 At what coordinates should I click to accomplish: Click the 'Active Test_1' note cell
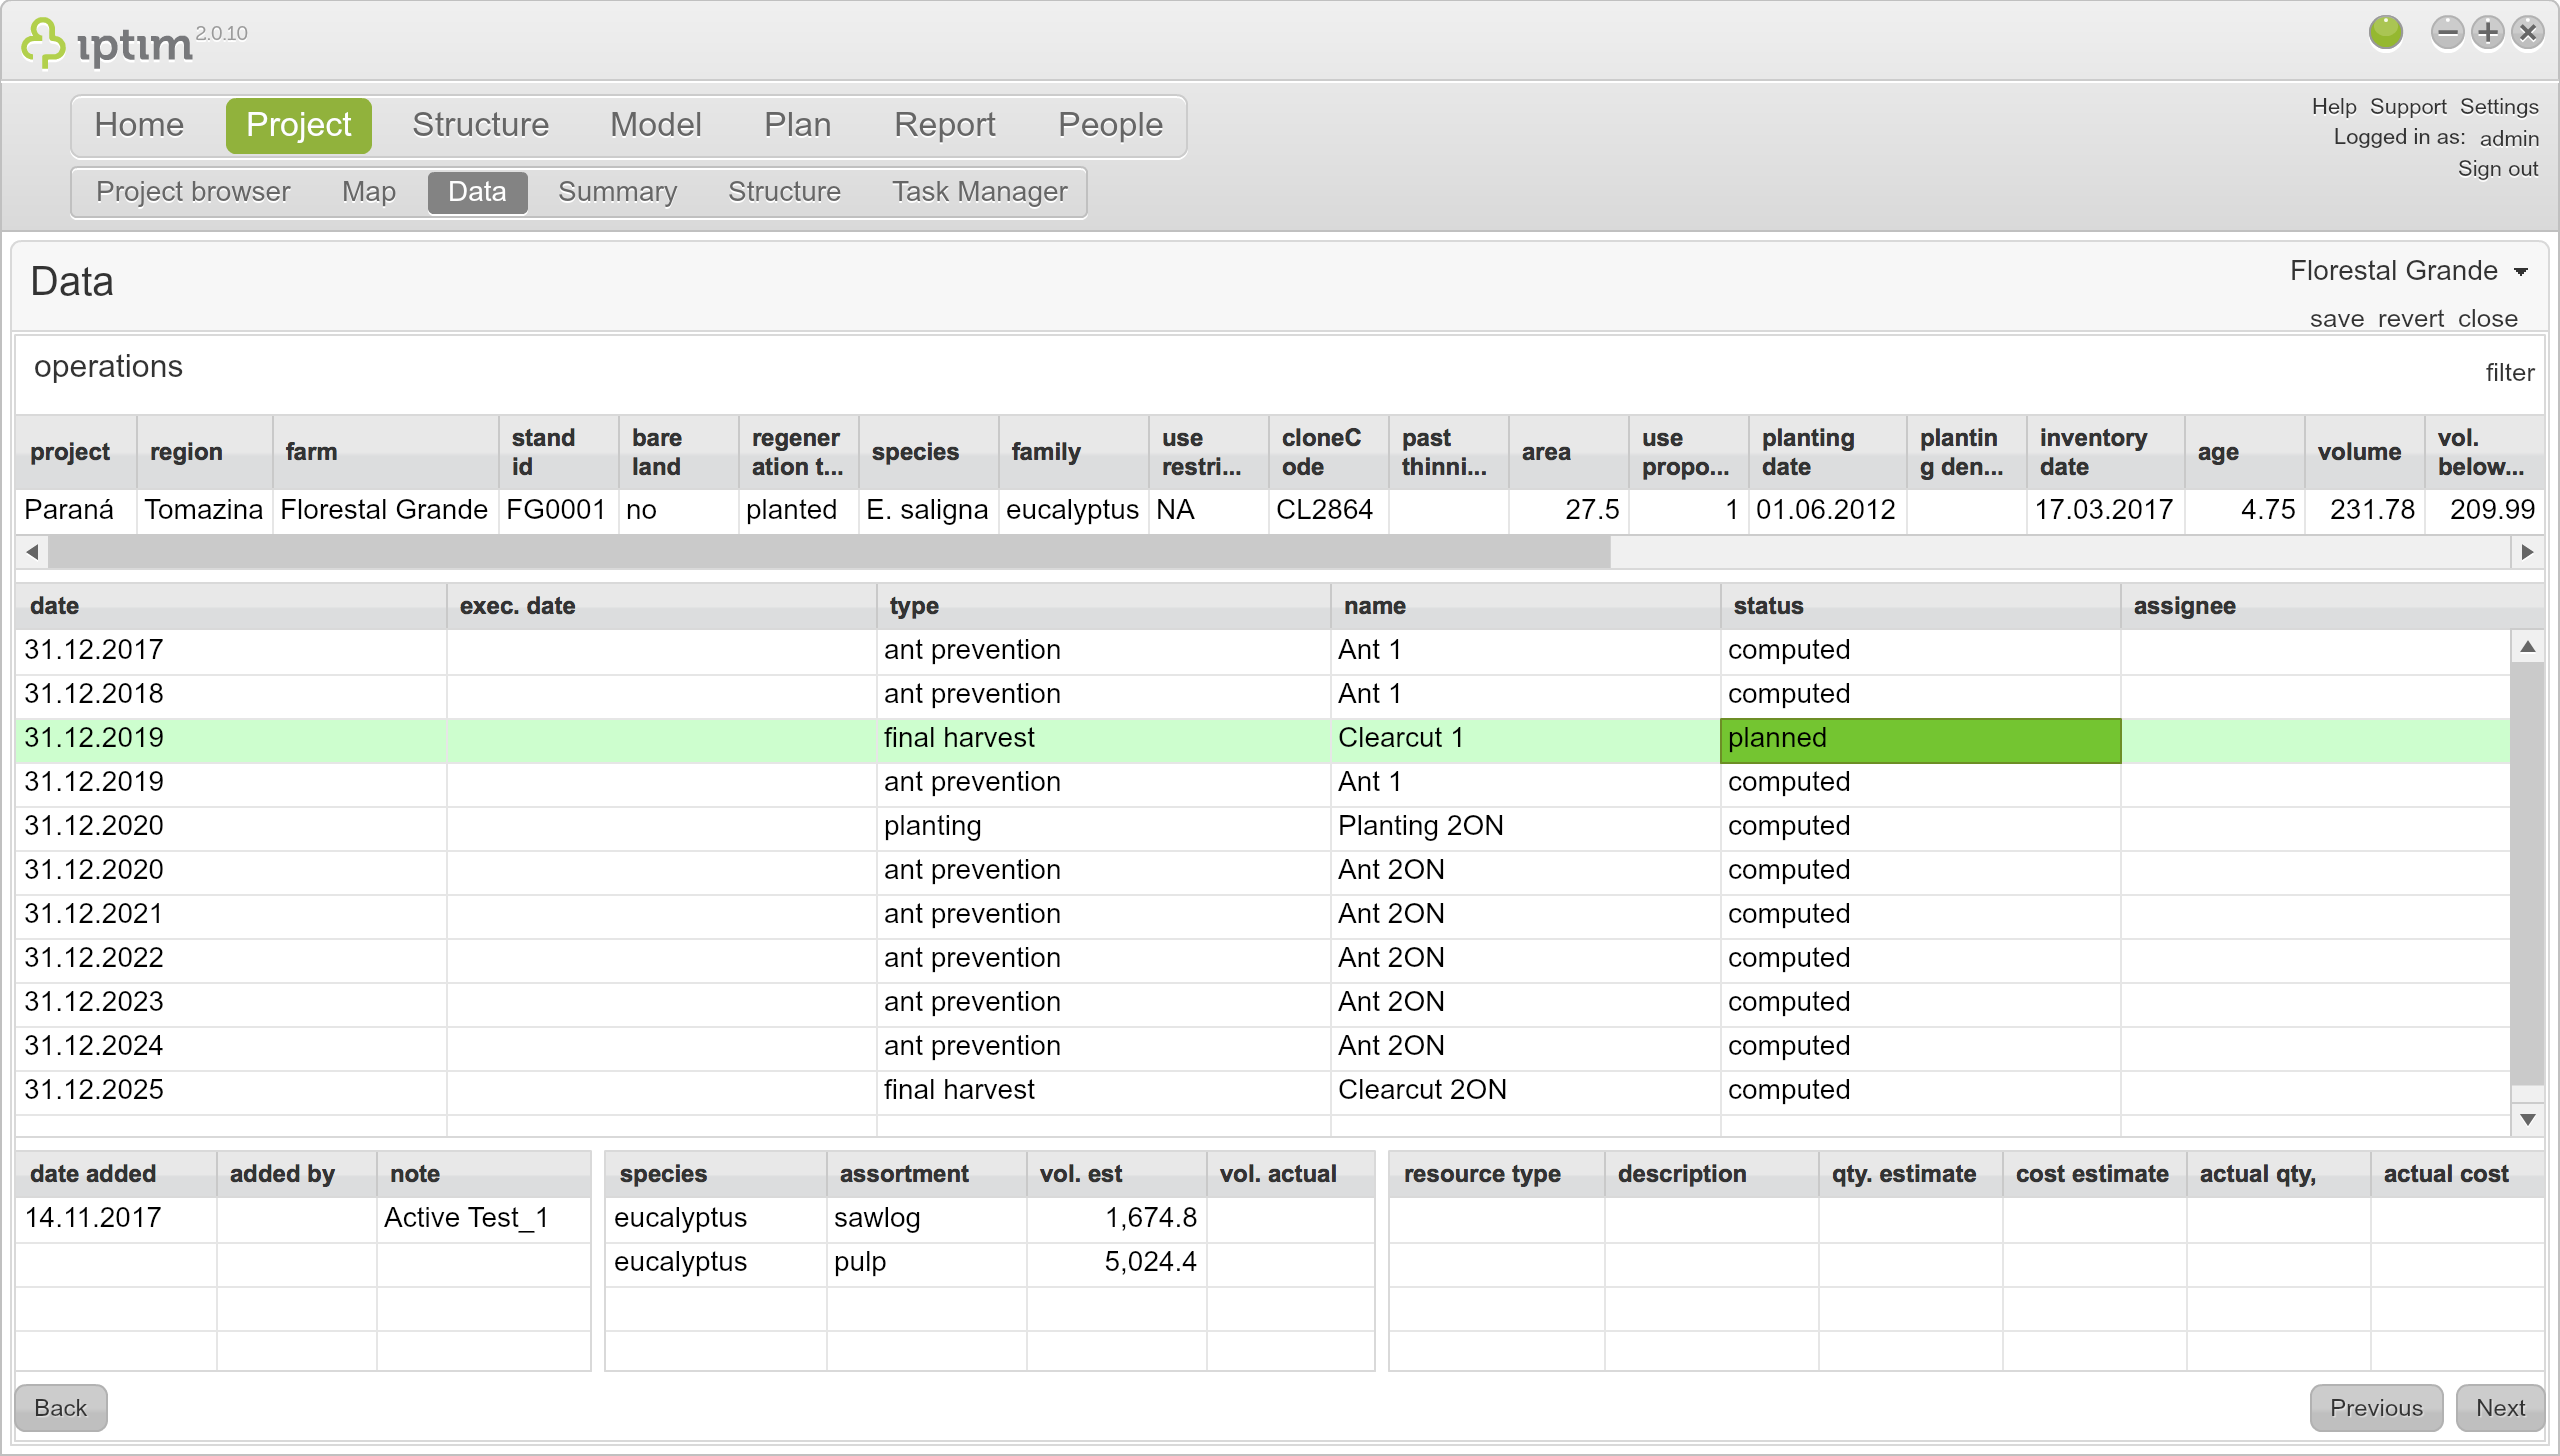click(x=484, y=1218)
